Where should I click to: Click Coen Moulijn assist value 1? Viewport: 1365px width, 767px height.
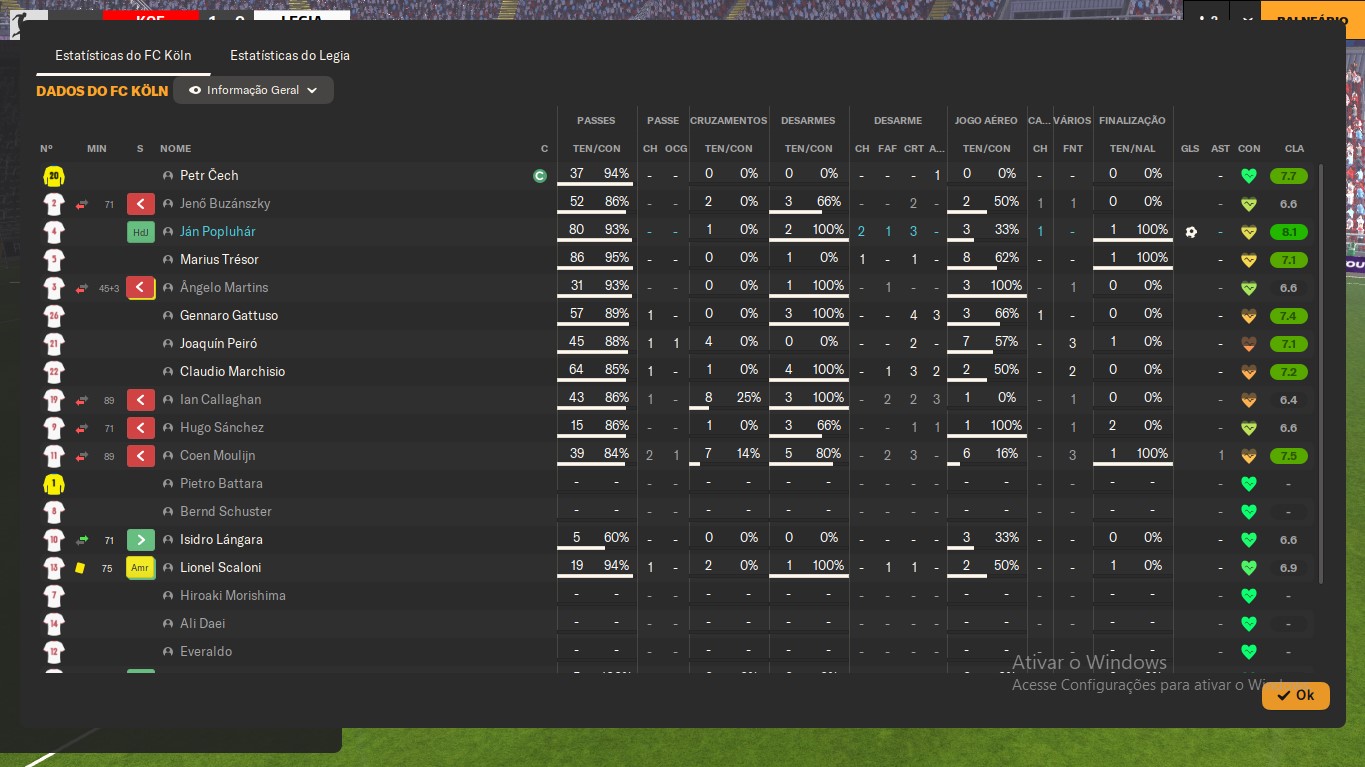(1221, 456)
